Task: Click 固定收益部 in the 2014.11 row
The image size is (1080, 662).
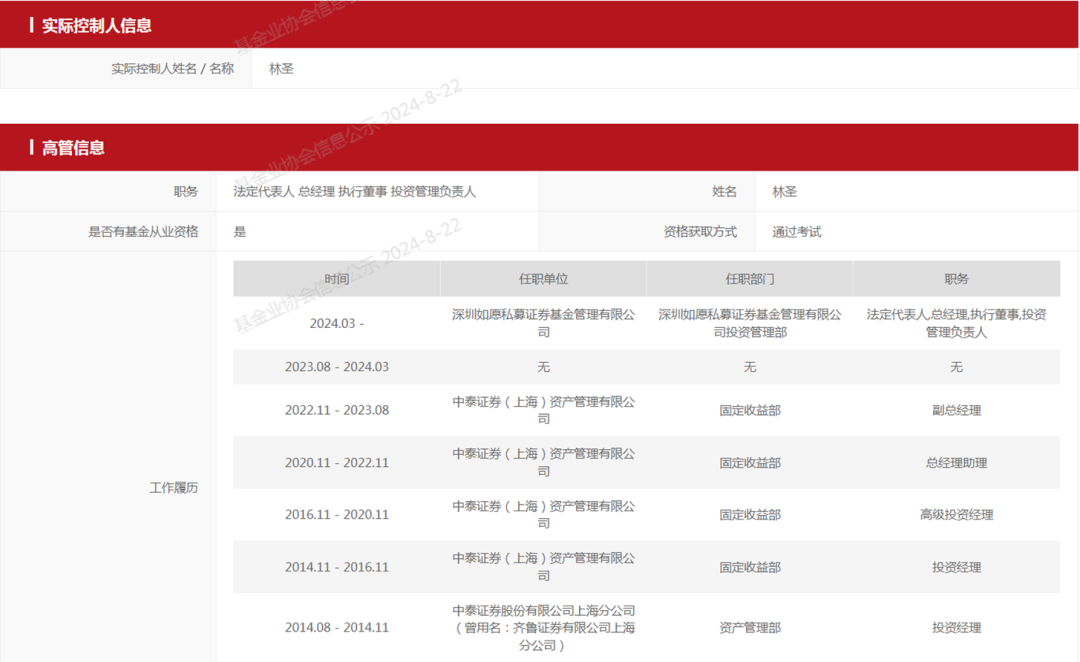Action: pos(750,566)
